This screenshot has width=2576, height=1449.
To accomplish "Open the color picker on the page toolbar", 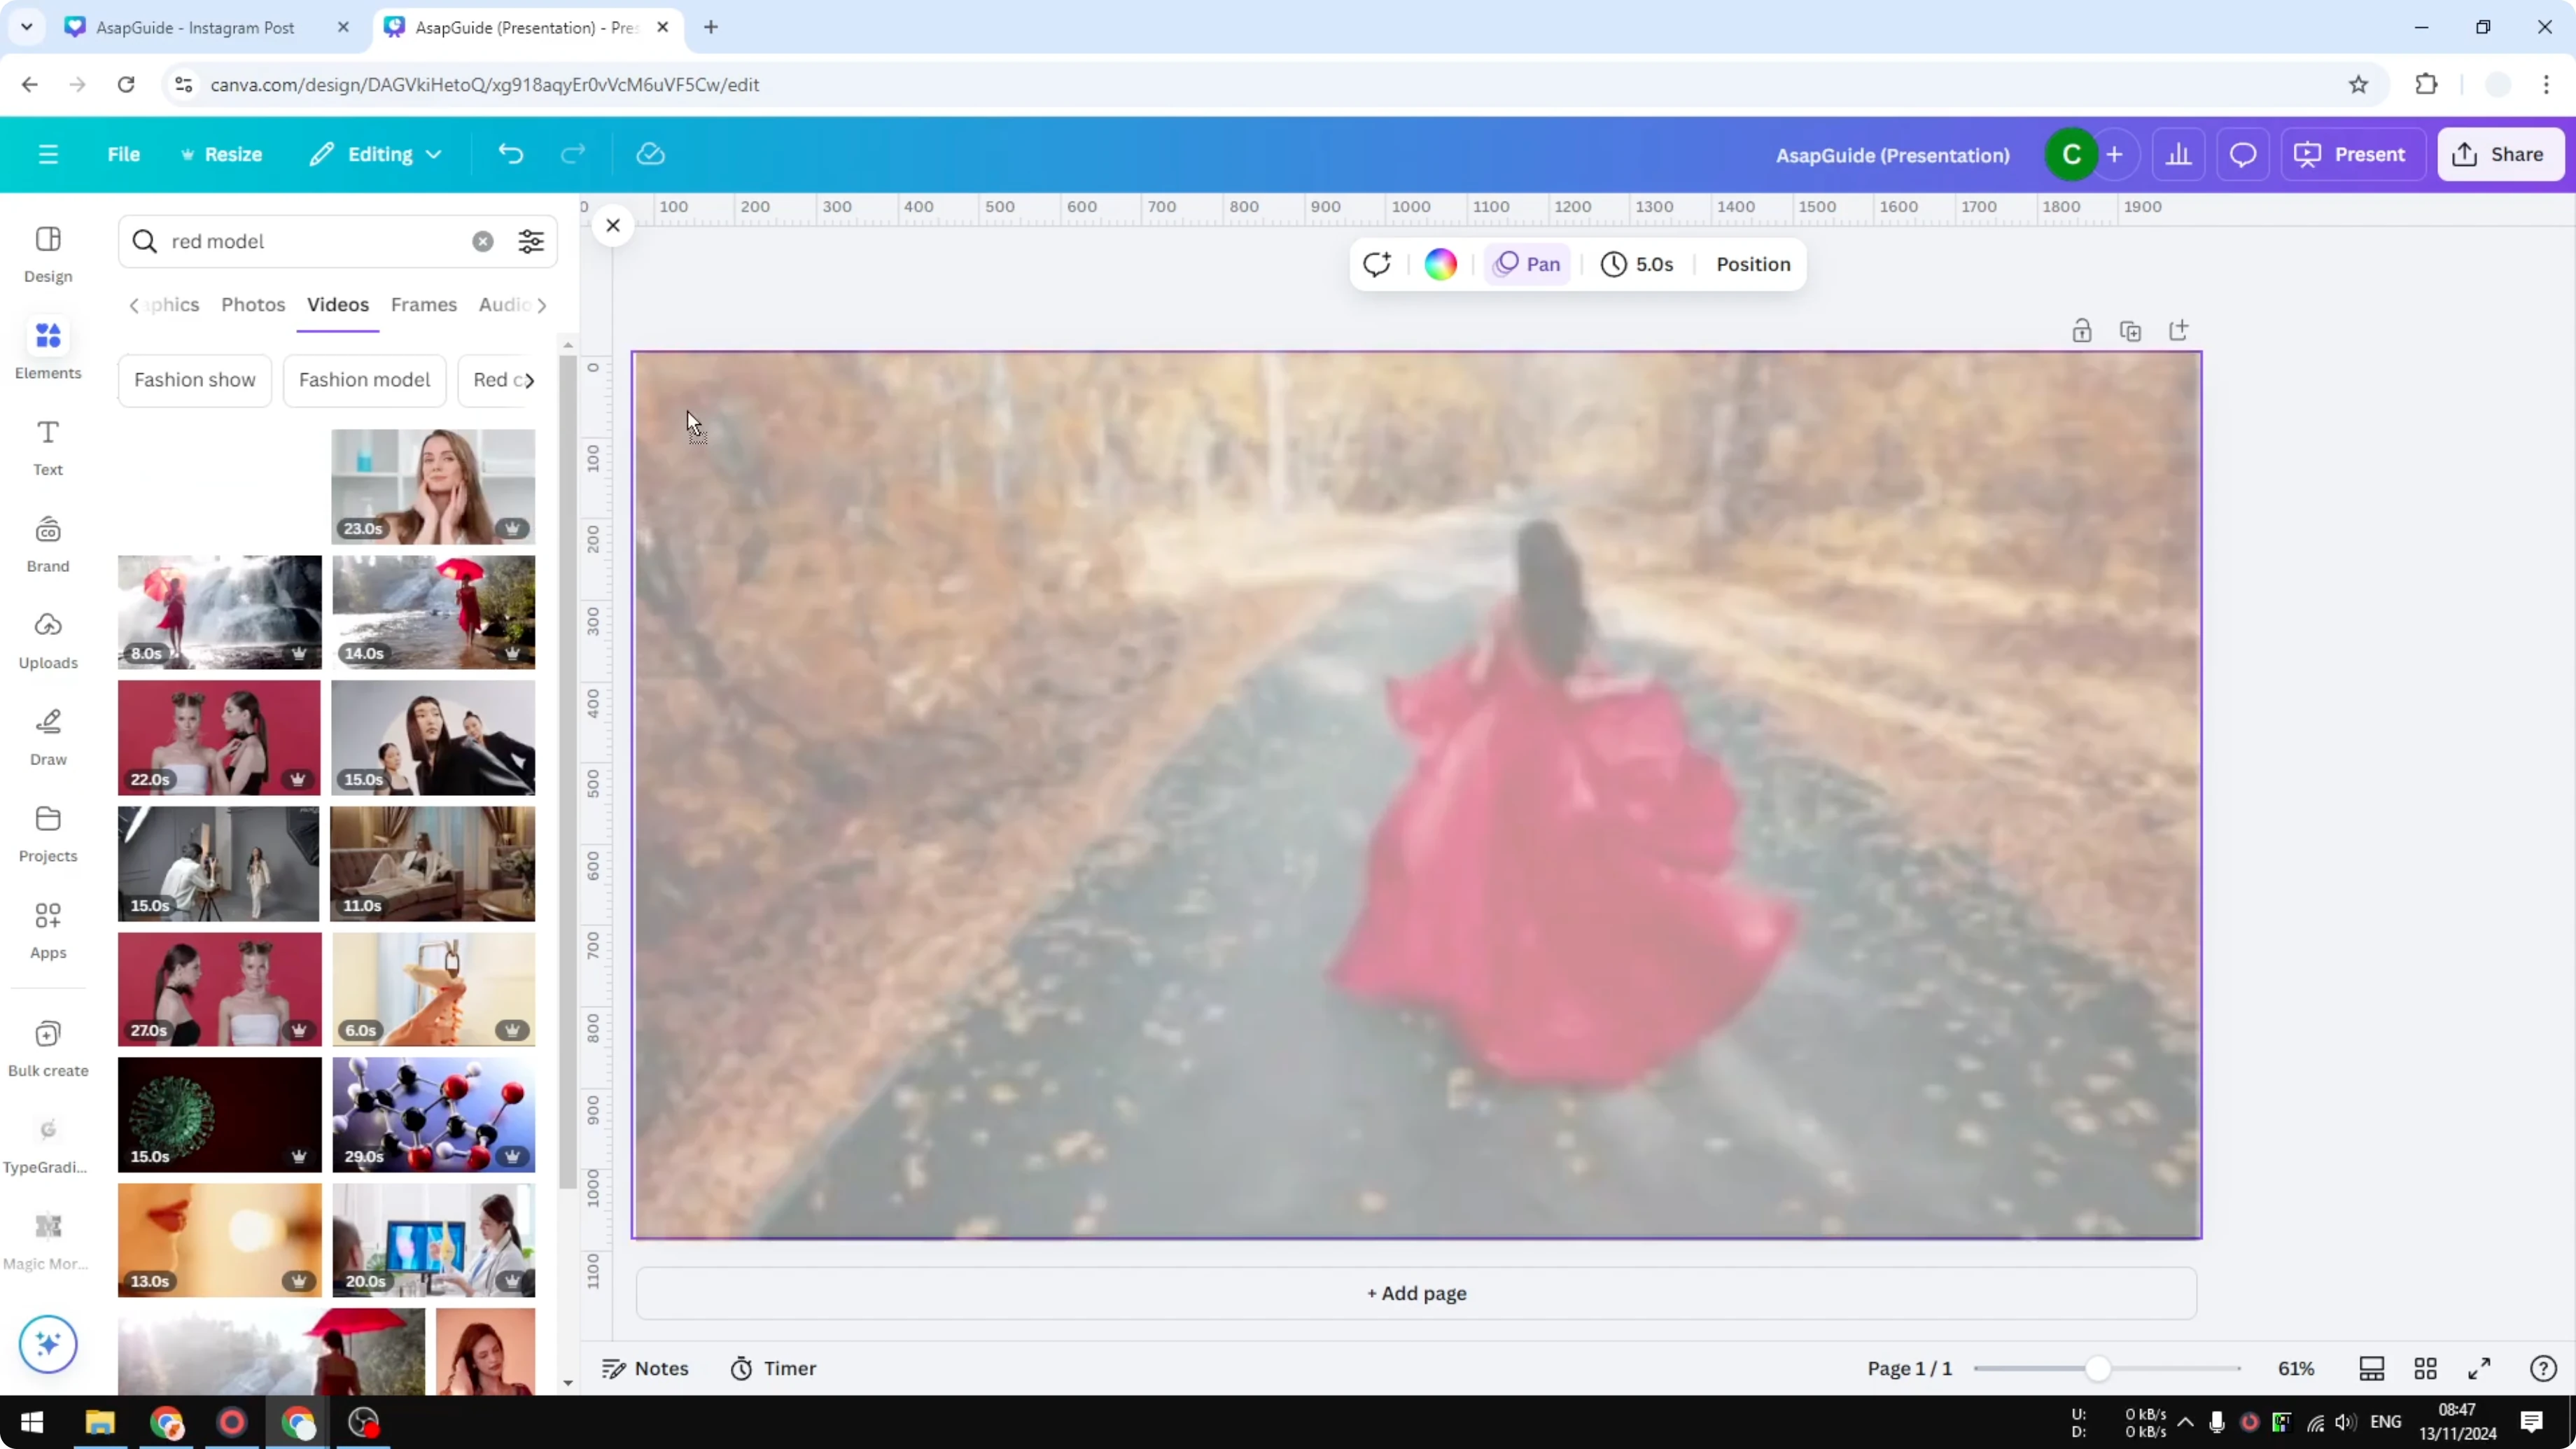I will [x=1440, y=264].
